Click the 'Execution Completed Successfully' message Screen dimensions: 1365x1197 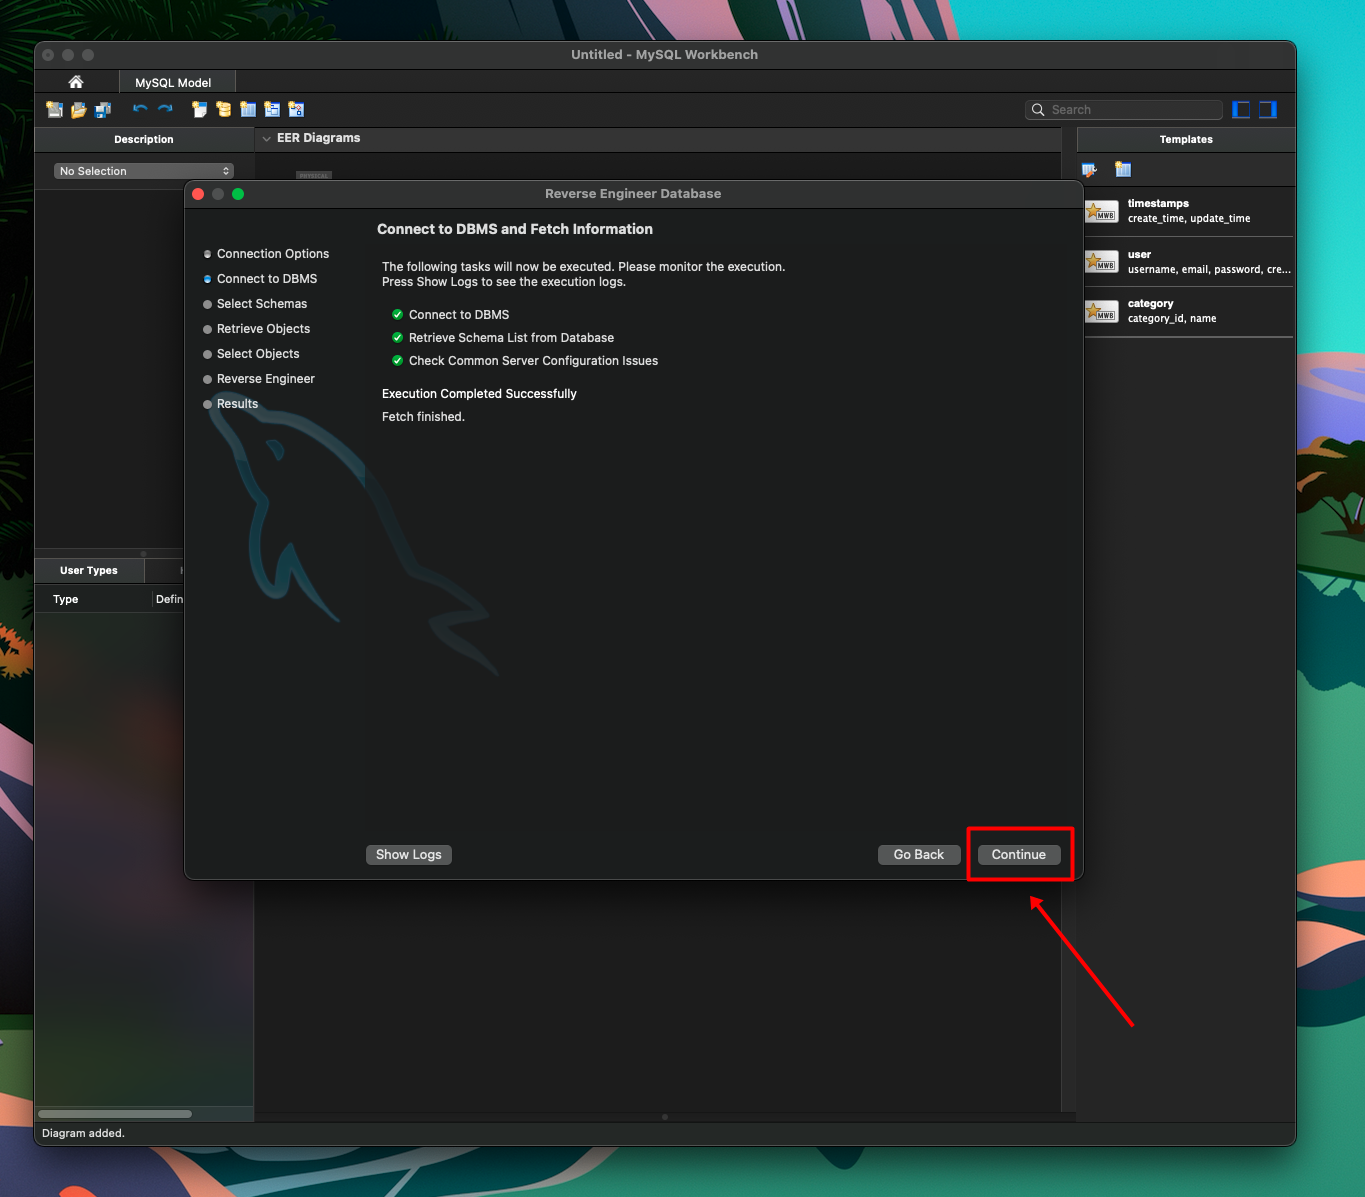[479, 394]
